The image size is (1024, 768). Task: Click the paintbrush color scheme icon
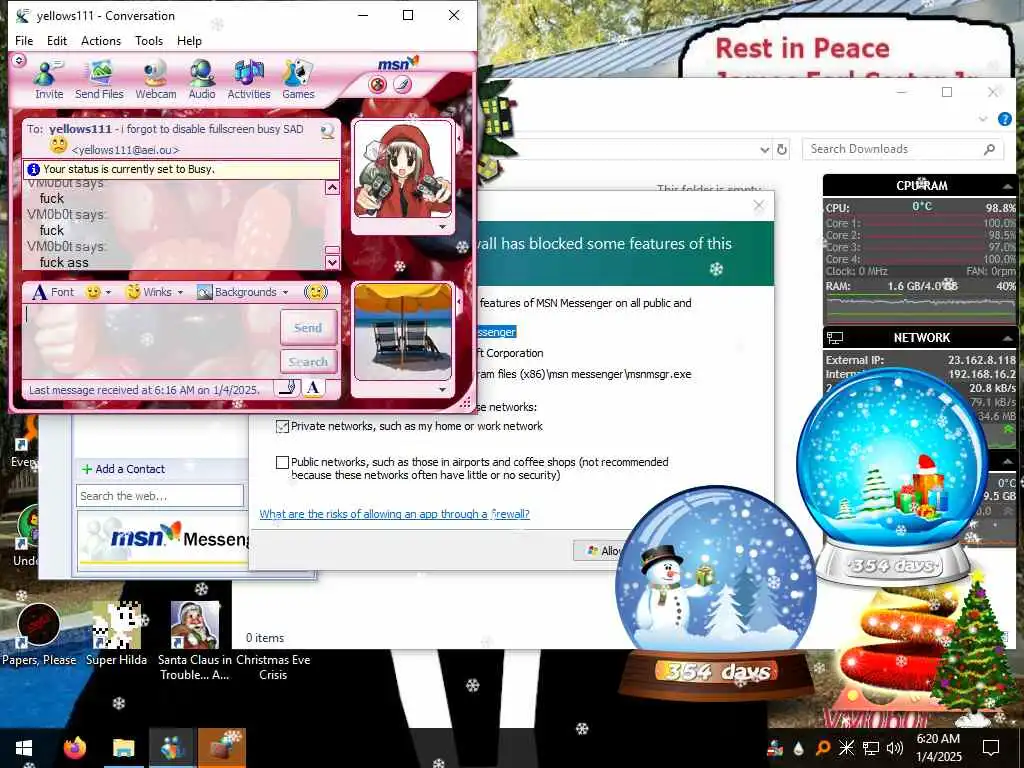402,84
